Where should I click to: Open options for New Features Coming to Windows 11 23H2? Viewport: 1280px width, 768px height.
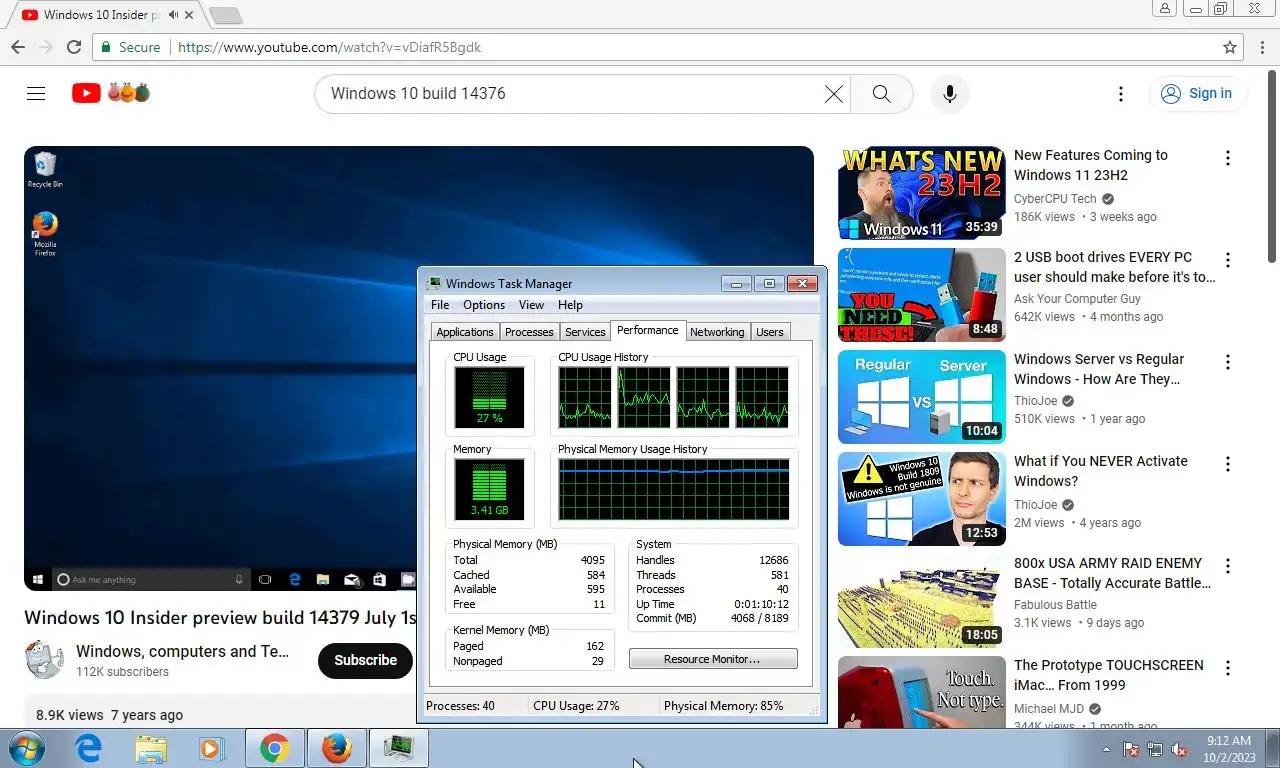[1228, 158]
